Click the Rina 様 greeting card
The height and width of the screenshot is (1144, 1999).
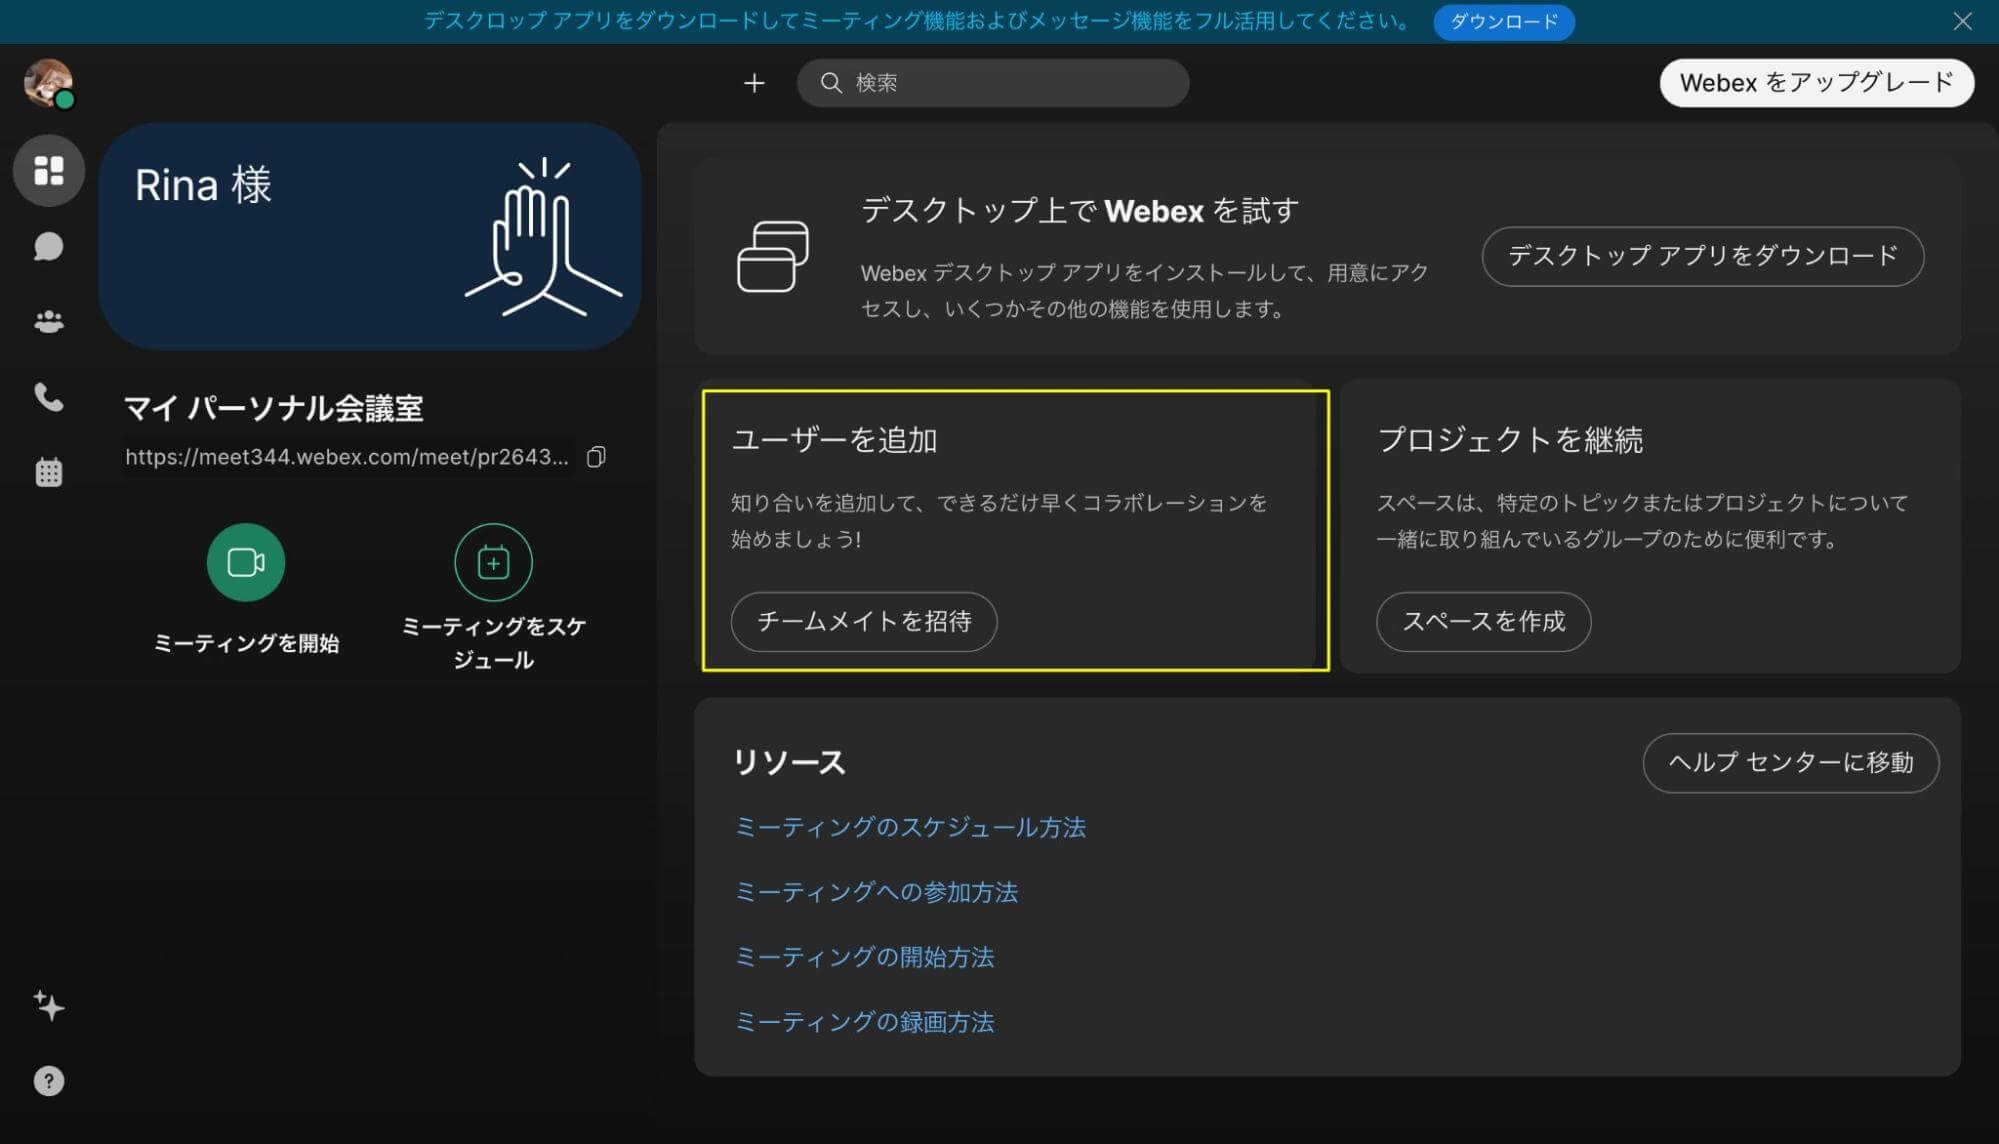point(370,236)
